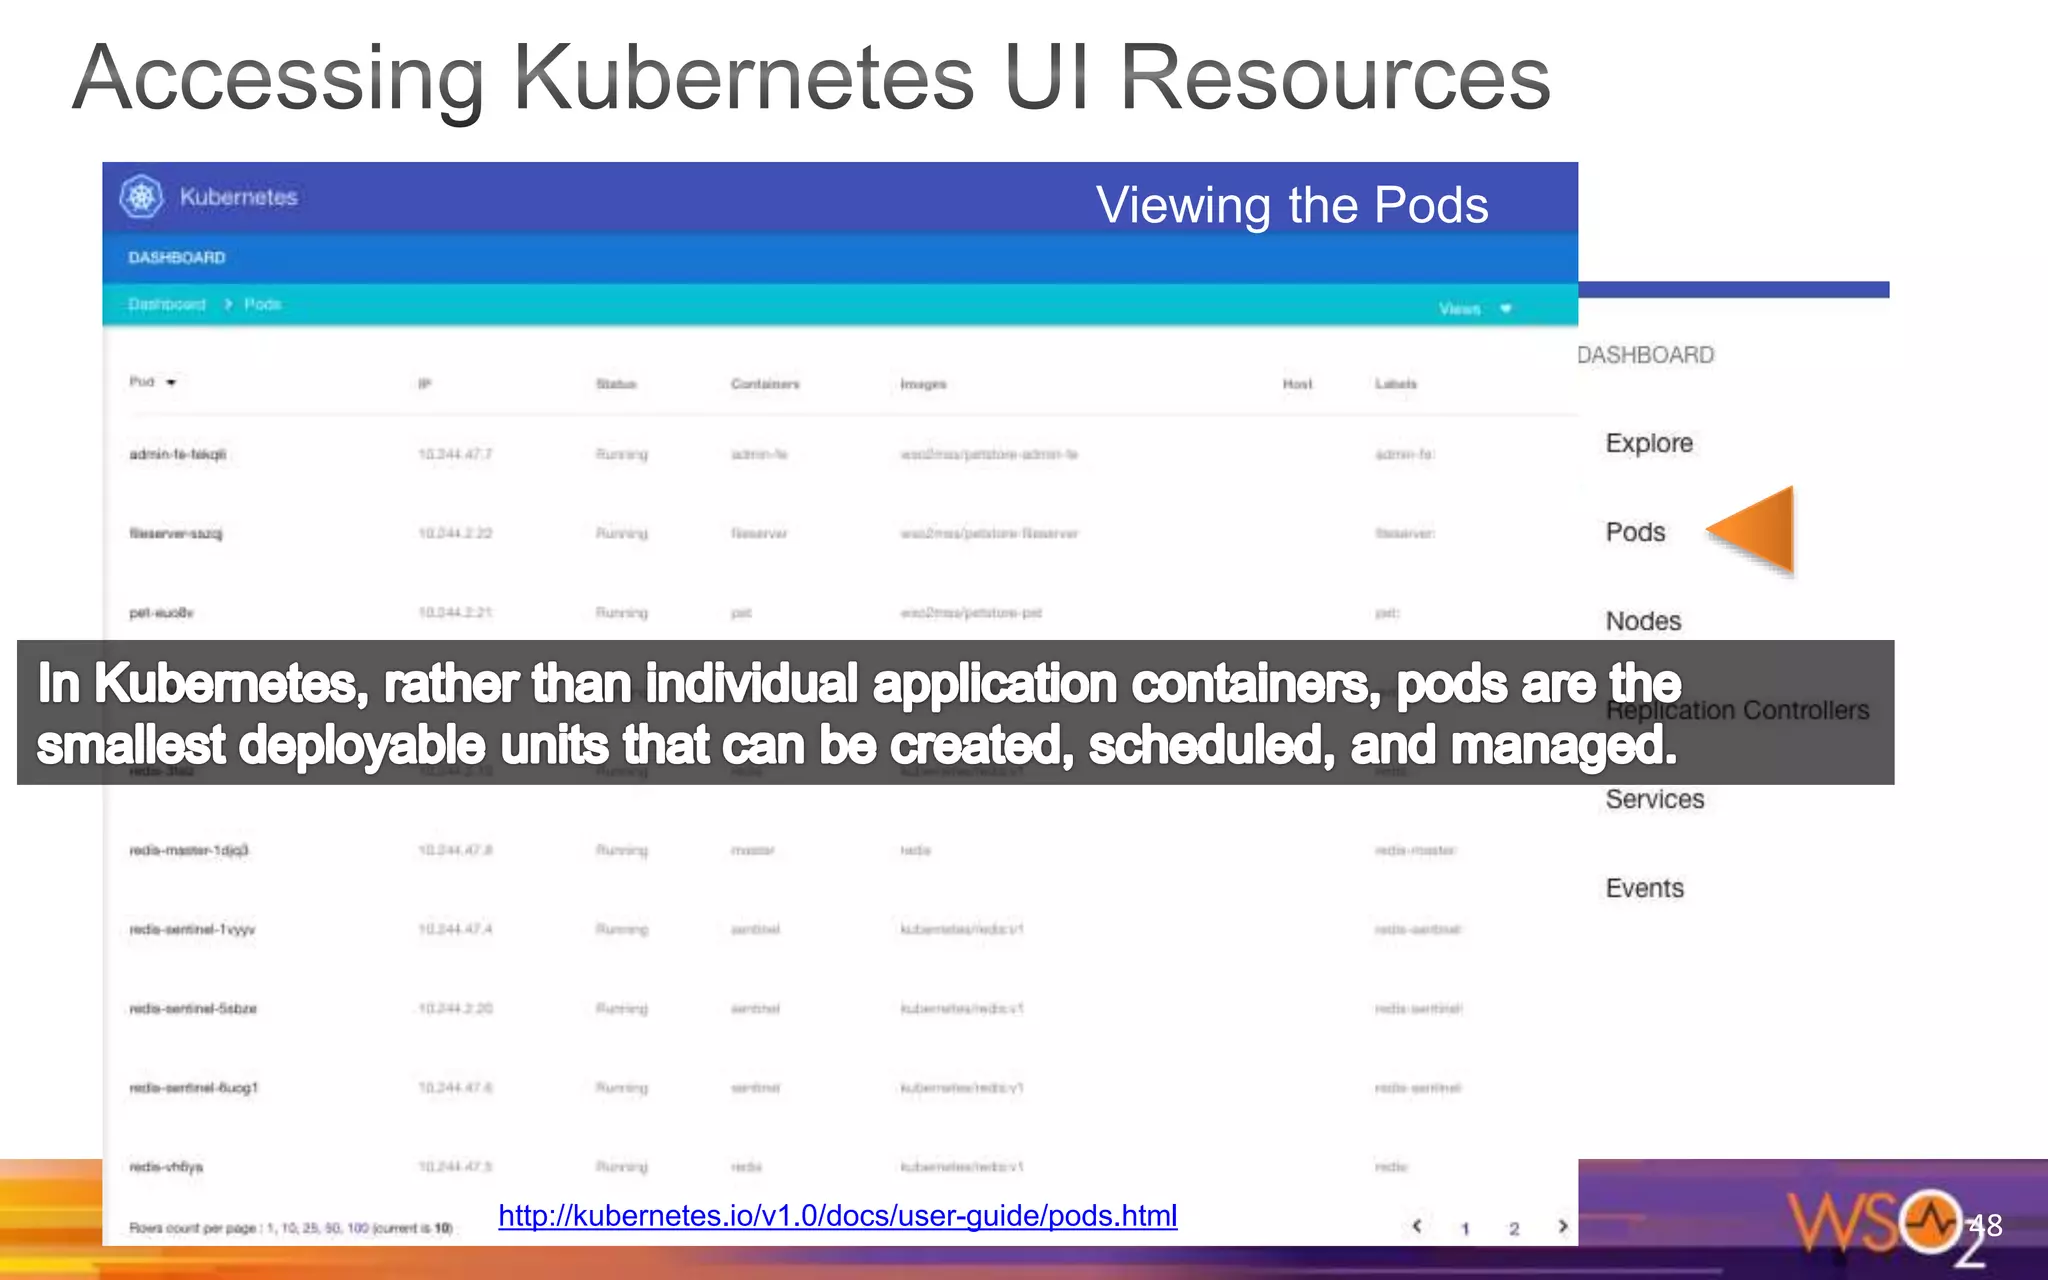
Task: Open pod pet-euo8v
Action: pyautogui.click(x=161, y=613)
